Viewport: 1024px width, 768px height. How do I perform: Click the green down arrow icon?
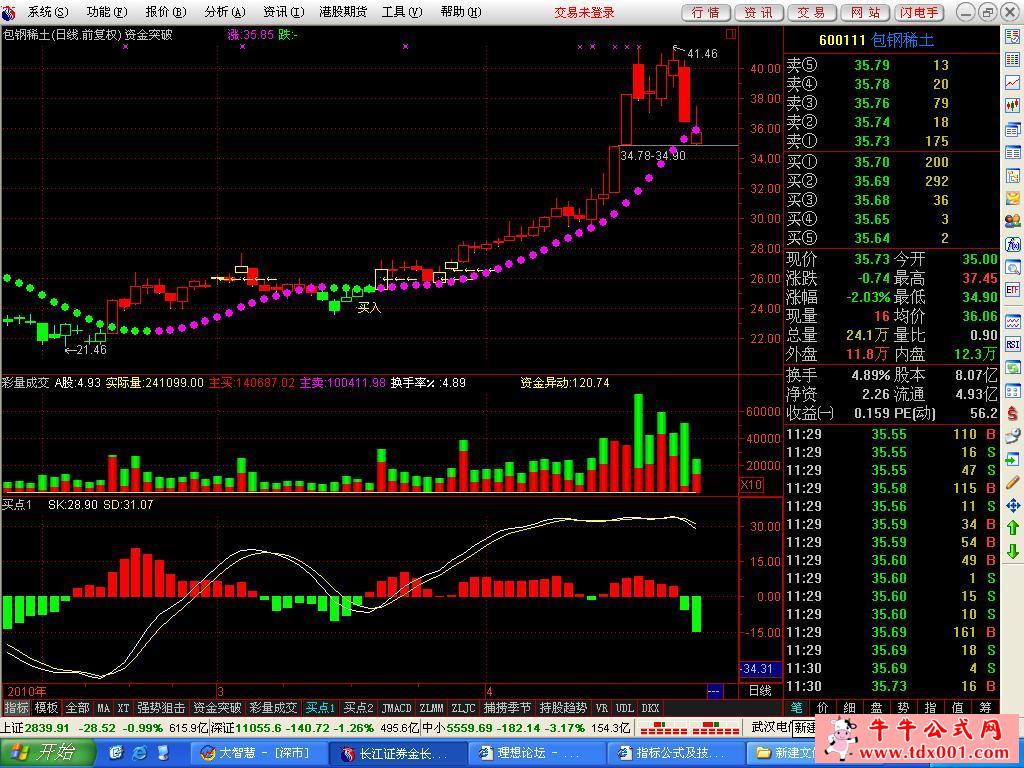pos(1012,551)
